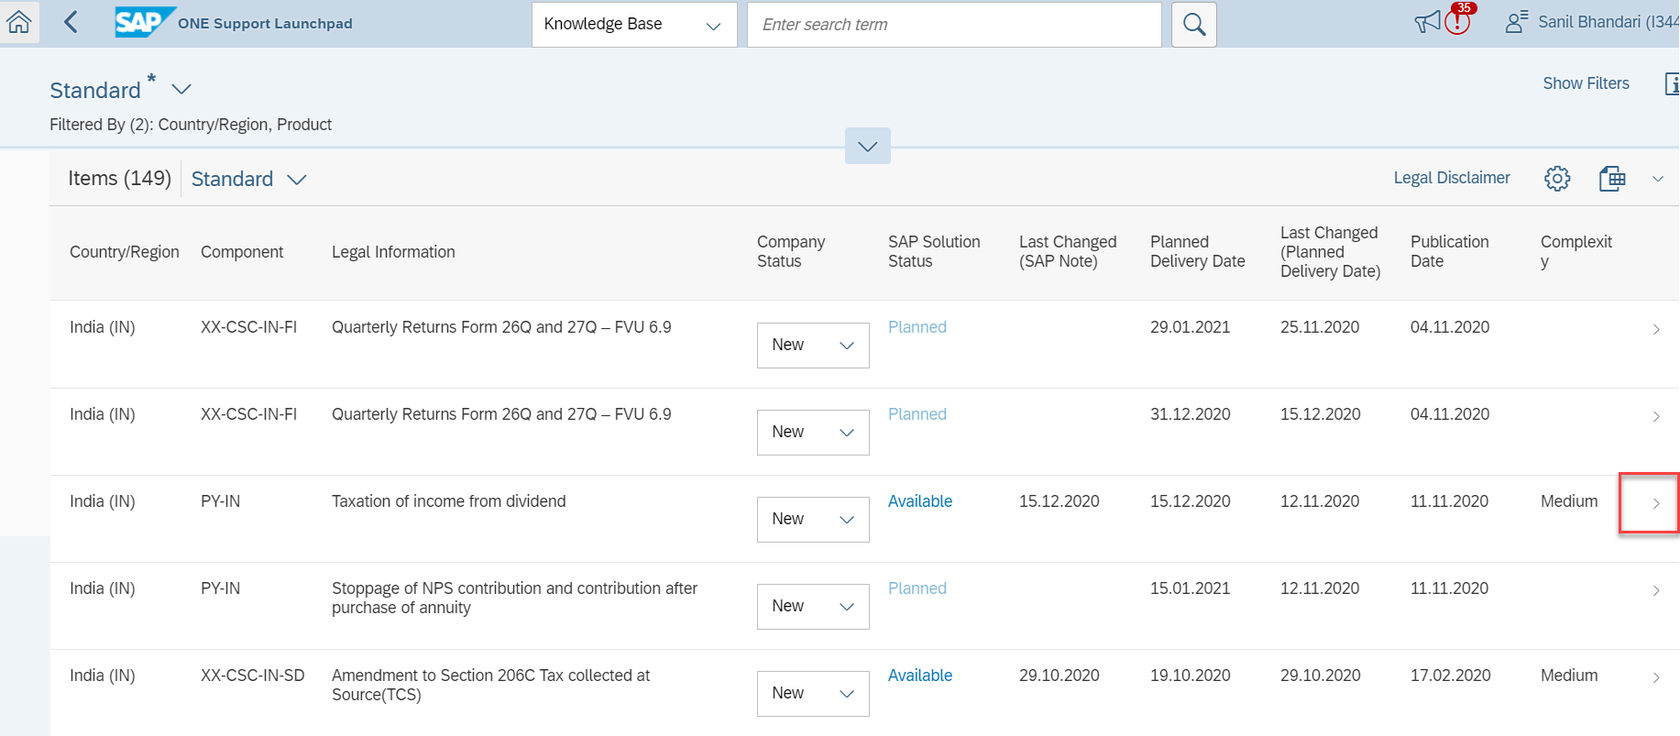Viewport: 1680px width, 736px height.
Task: Click Planned link for Stoppage of NPS contribution
Action: pyautogui.click(x=917, y=588)
